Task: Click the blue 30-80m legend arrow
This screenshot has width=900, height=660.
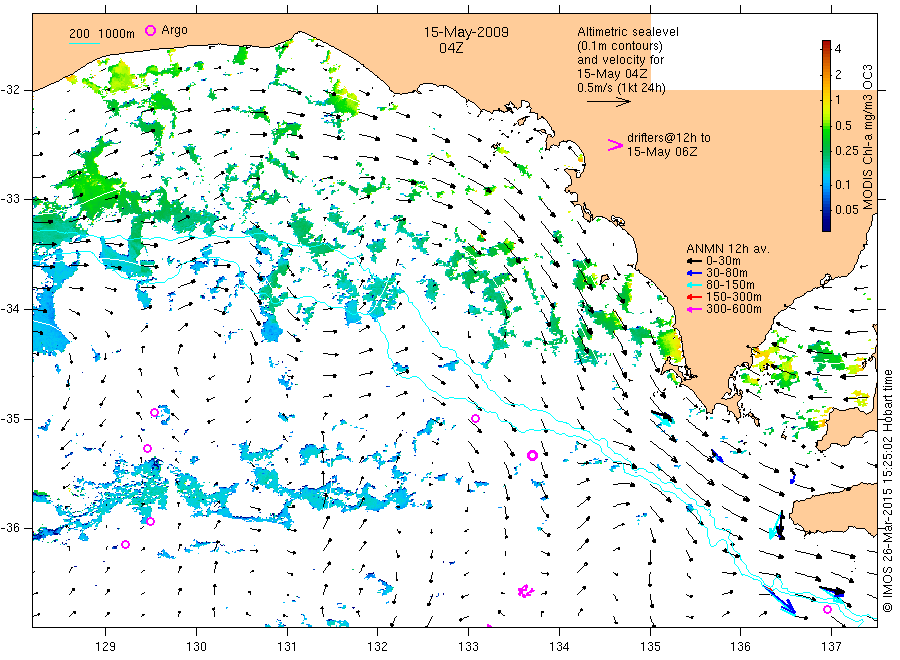Action: point(694,273)
